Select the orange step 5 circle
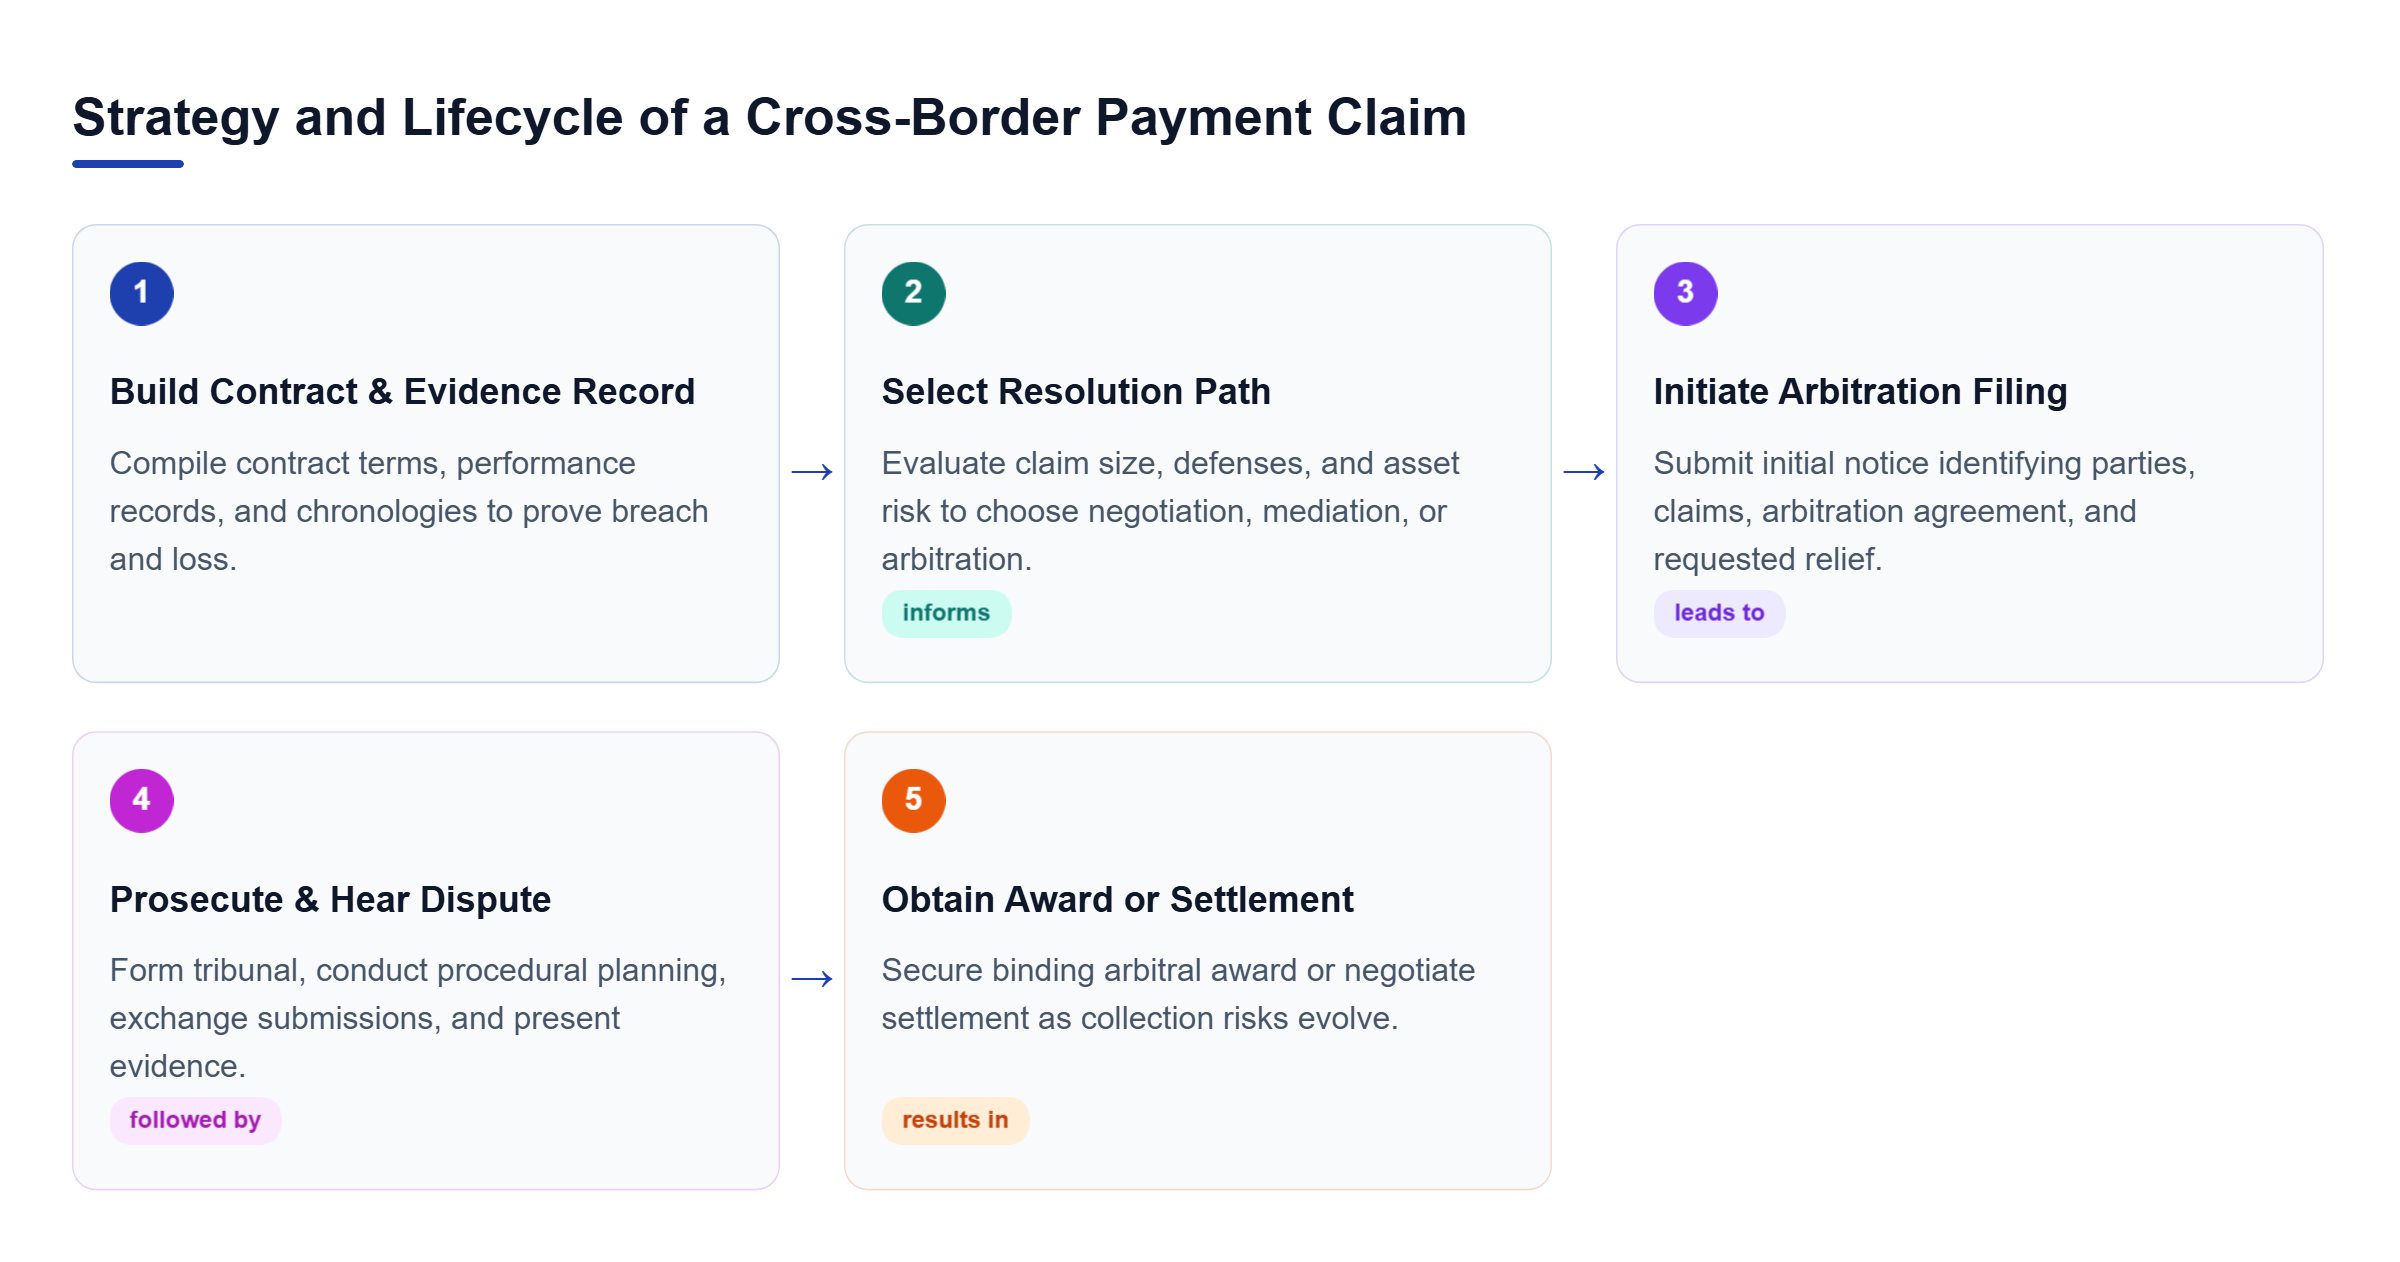The height and width of the screenshot is (1262, 2400). click(913, 800)
